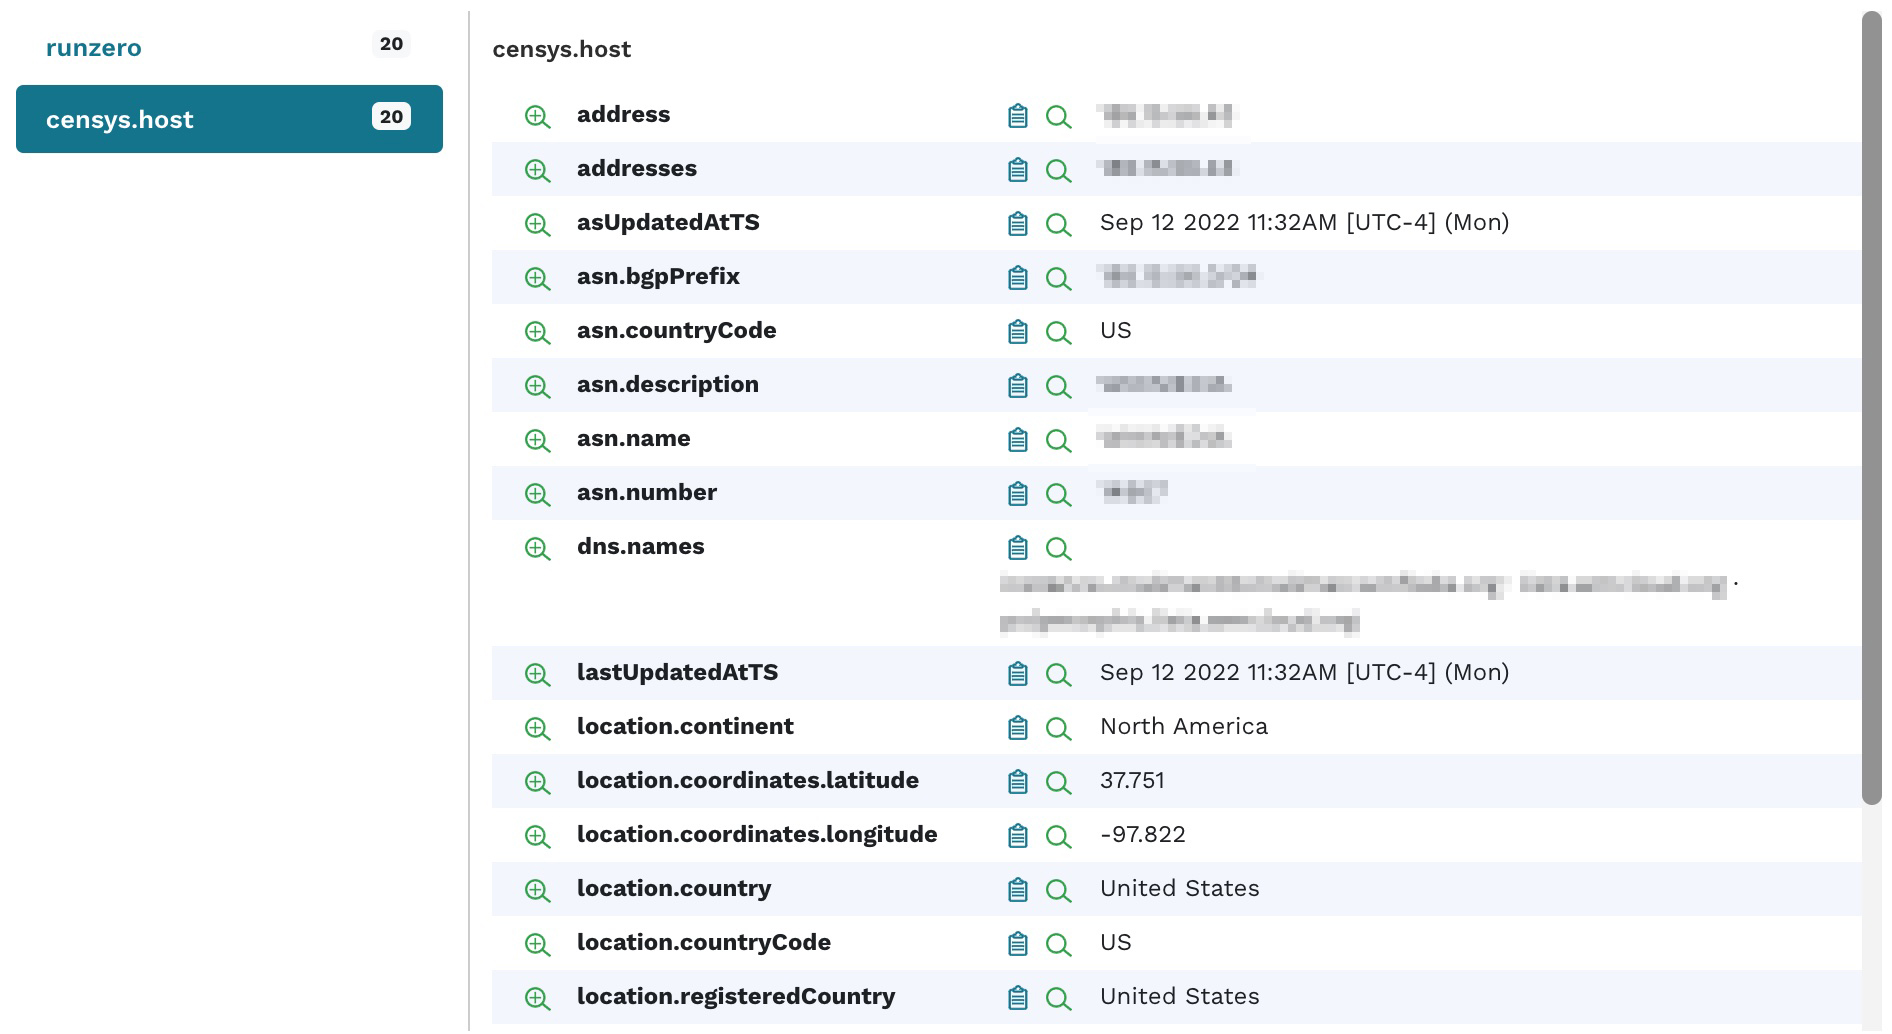Screen dimensions: 1892x1034
Task: Copy the location.continent value
Action: pyautogui.click(x=1017, y=728)
